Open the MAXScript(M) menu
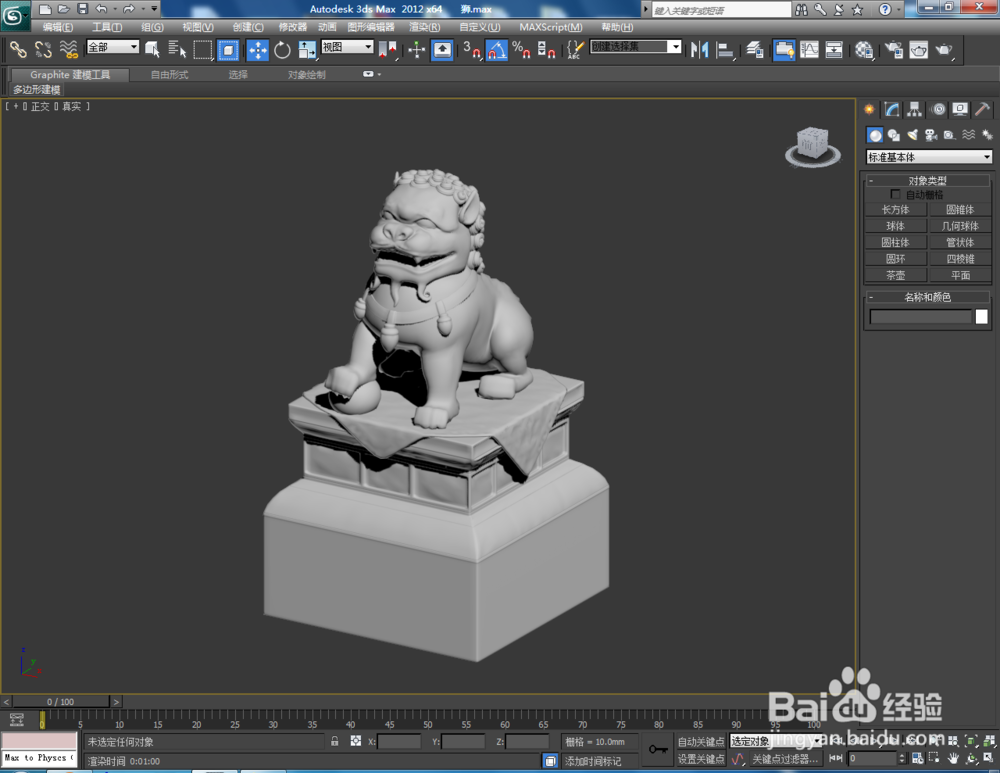 [550, 27]
